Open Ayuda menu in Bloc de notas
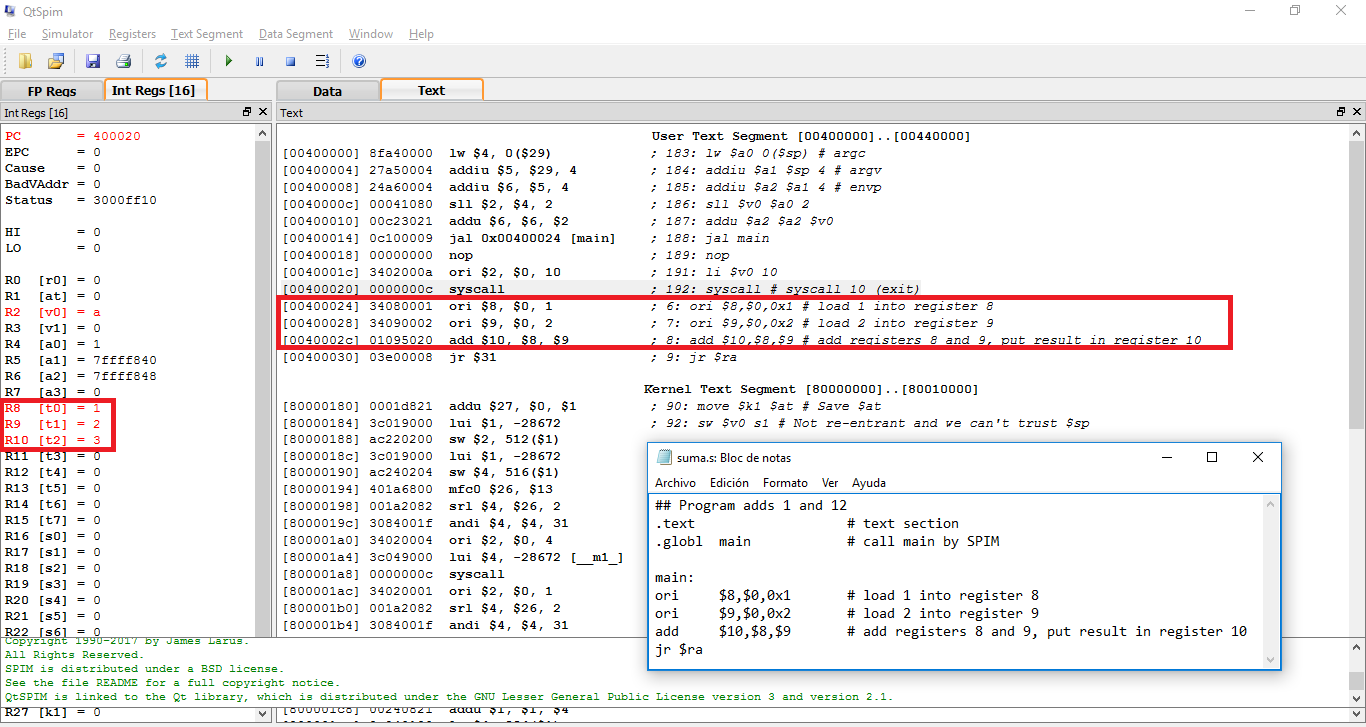This screenshot has width=1366, height=727. pos(868,483)
